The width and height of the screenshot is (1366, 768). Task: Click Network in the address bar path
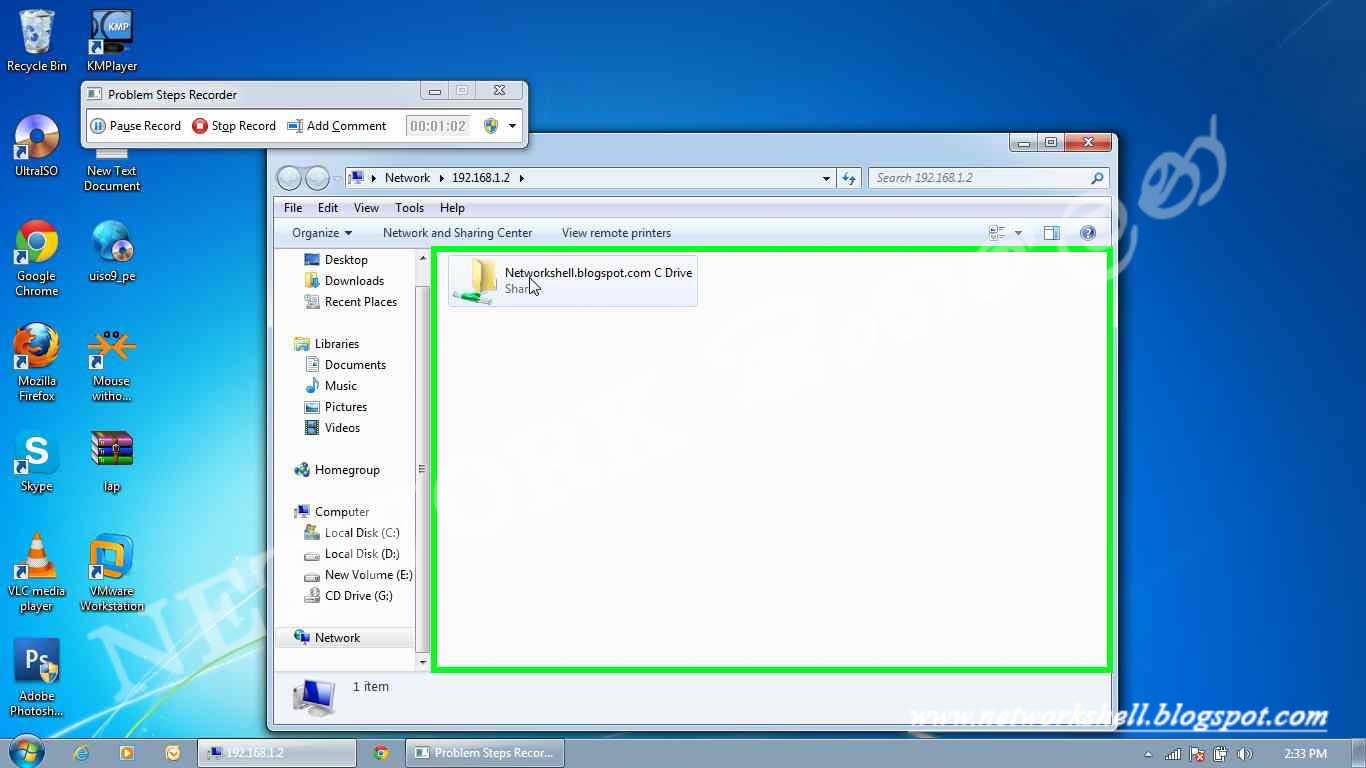pos(407,178)
